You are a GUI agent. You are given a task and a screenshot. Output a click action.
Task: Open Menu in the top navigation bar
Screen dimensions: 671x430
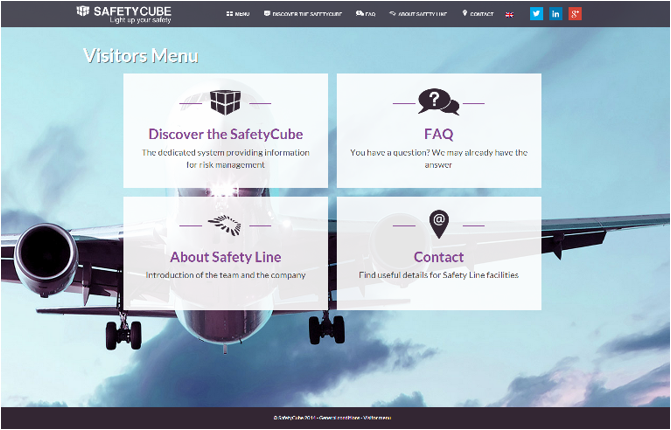coord(238,14)
